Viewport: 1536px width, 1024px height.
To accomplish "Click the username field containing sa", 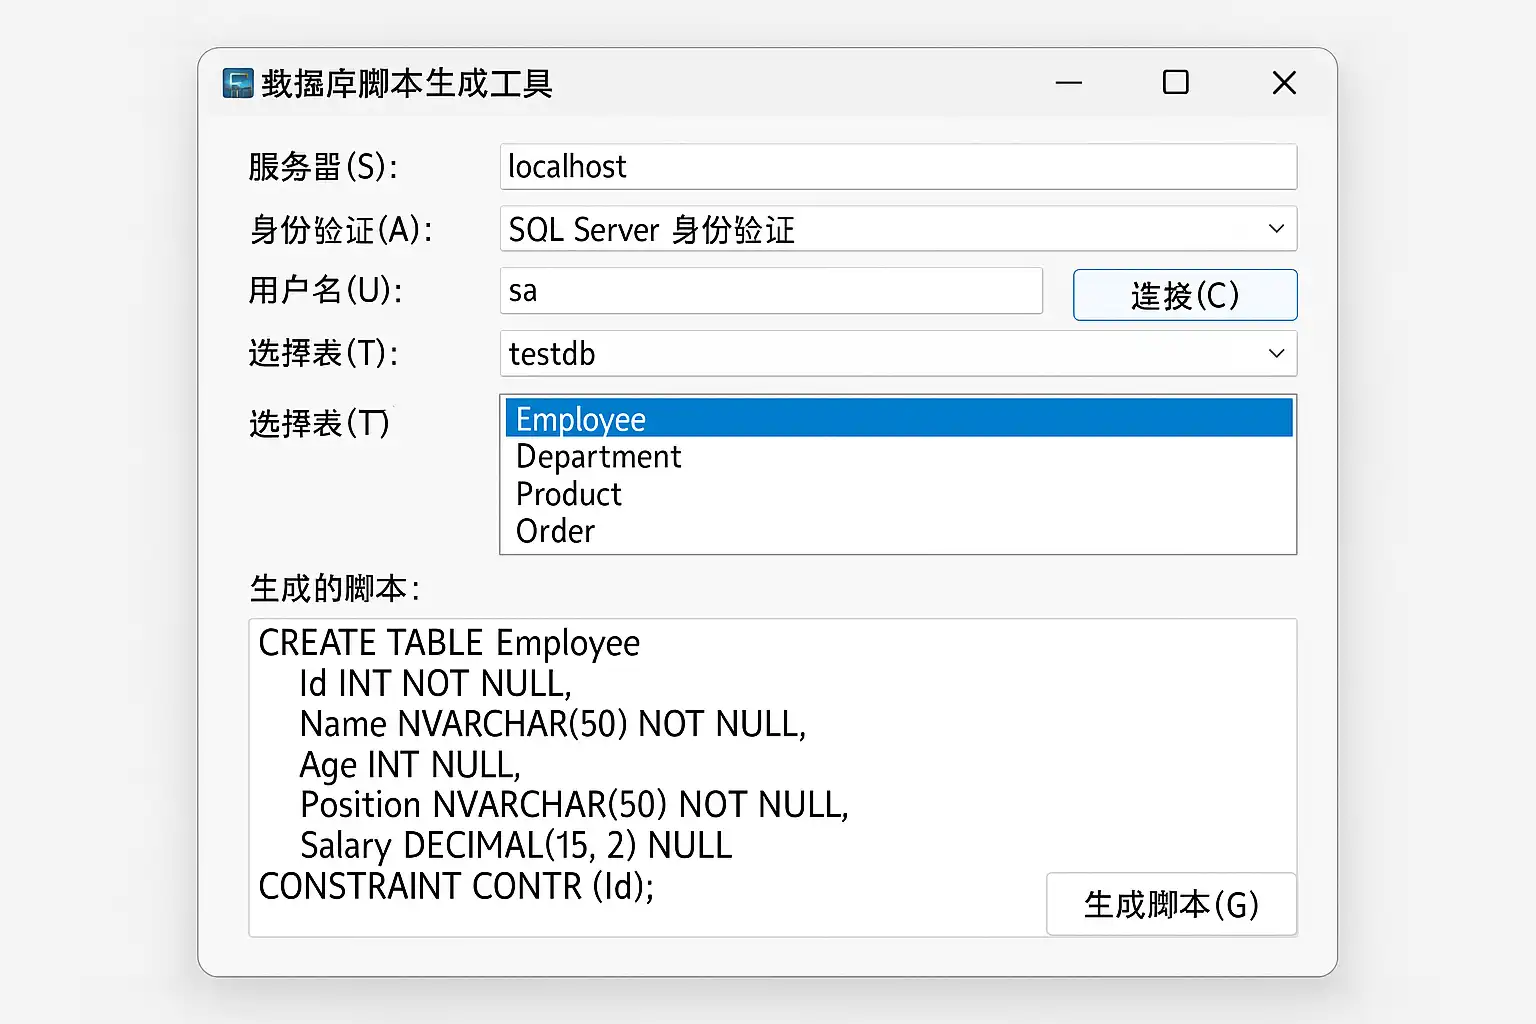I will tap(770, 291).
